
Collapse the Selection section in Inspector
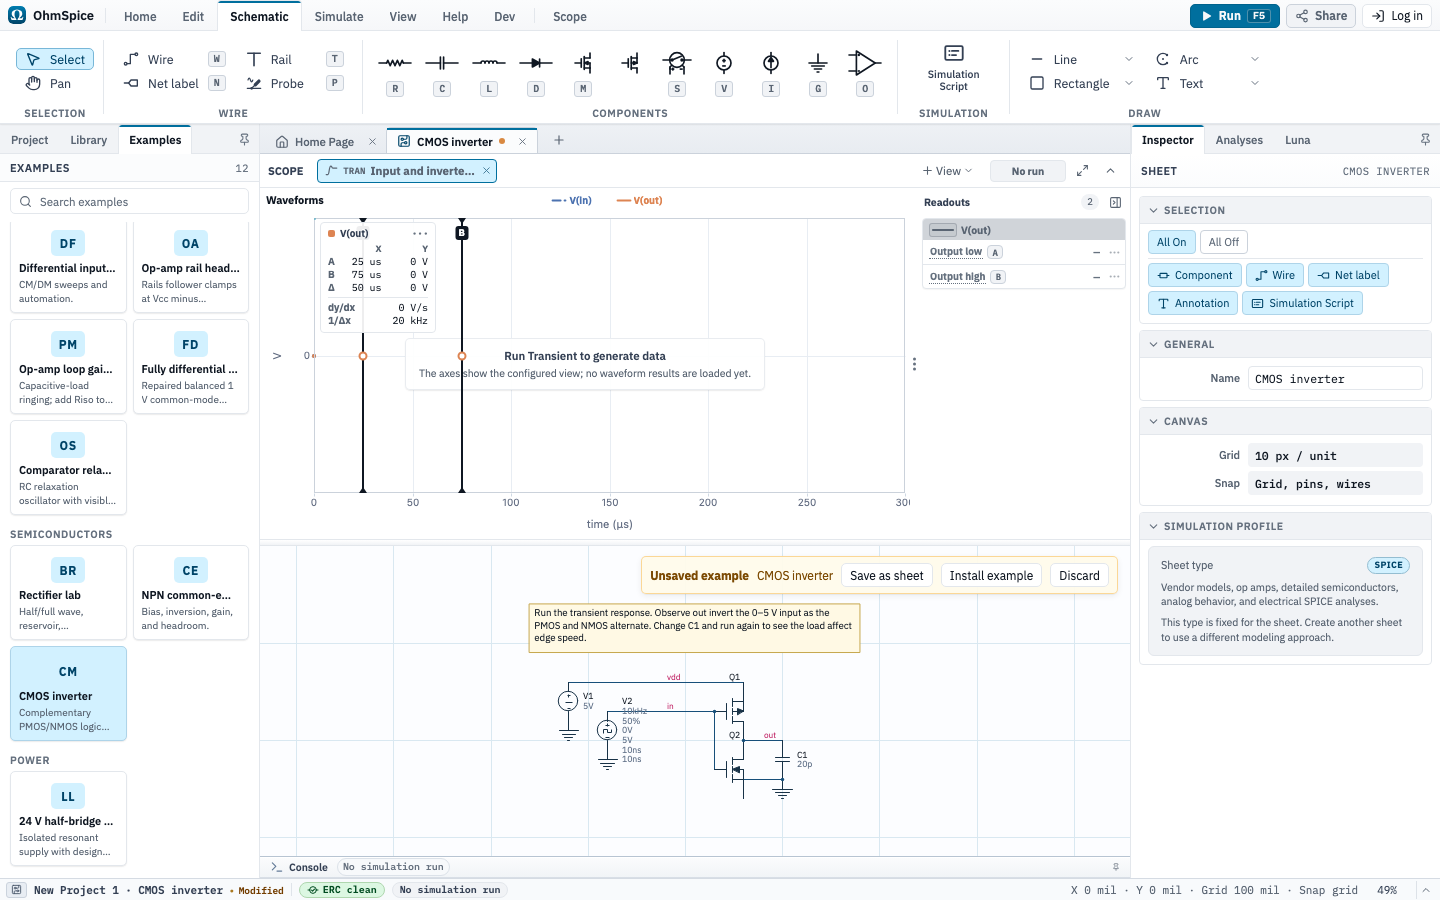[x=1154, y=211]
